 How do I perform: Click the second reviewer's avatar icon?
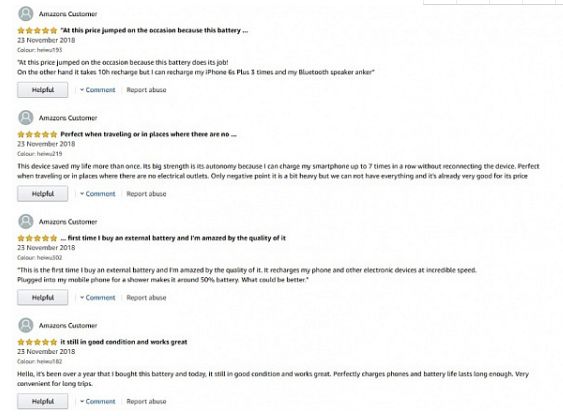tap(26, 118)
